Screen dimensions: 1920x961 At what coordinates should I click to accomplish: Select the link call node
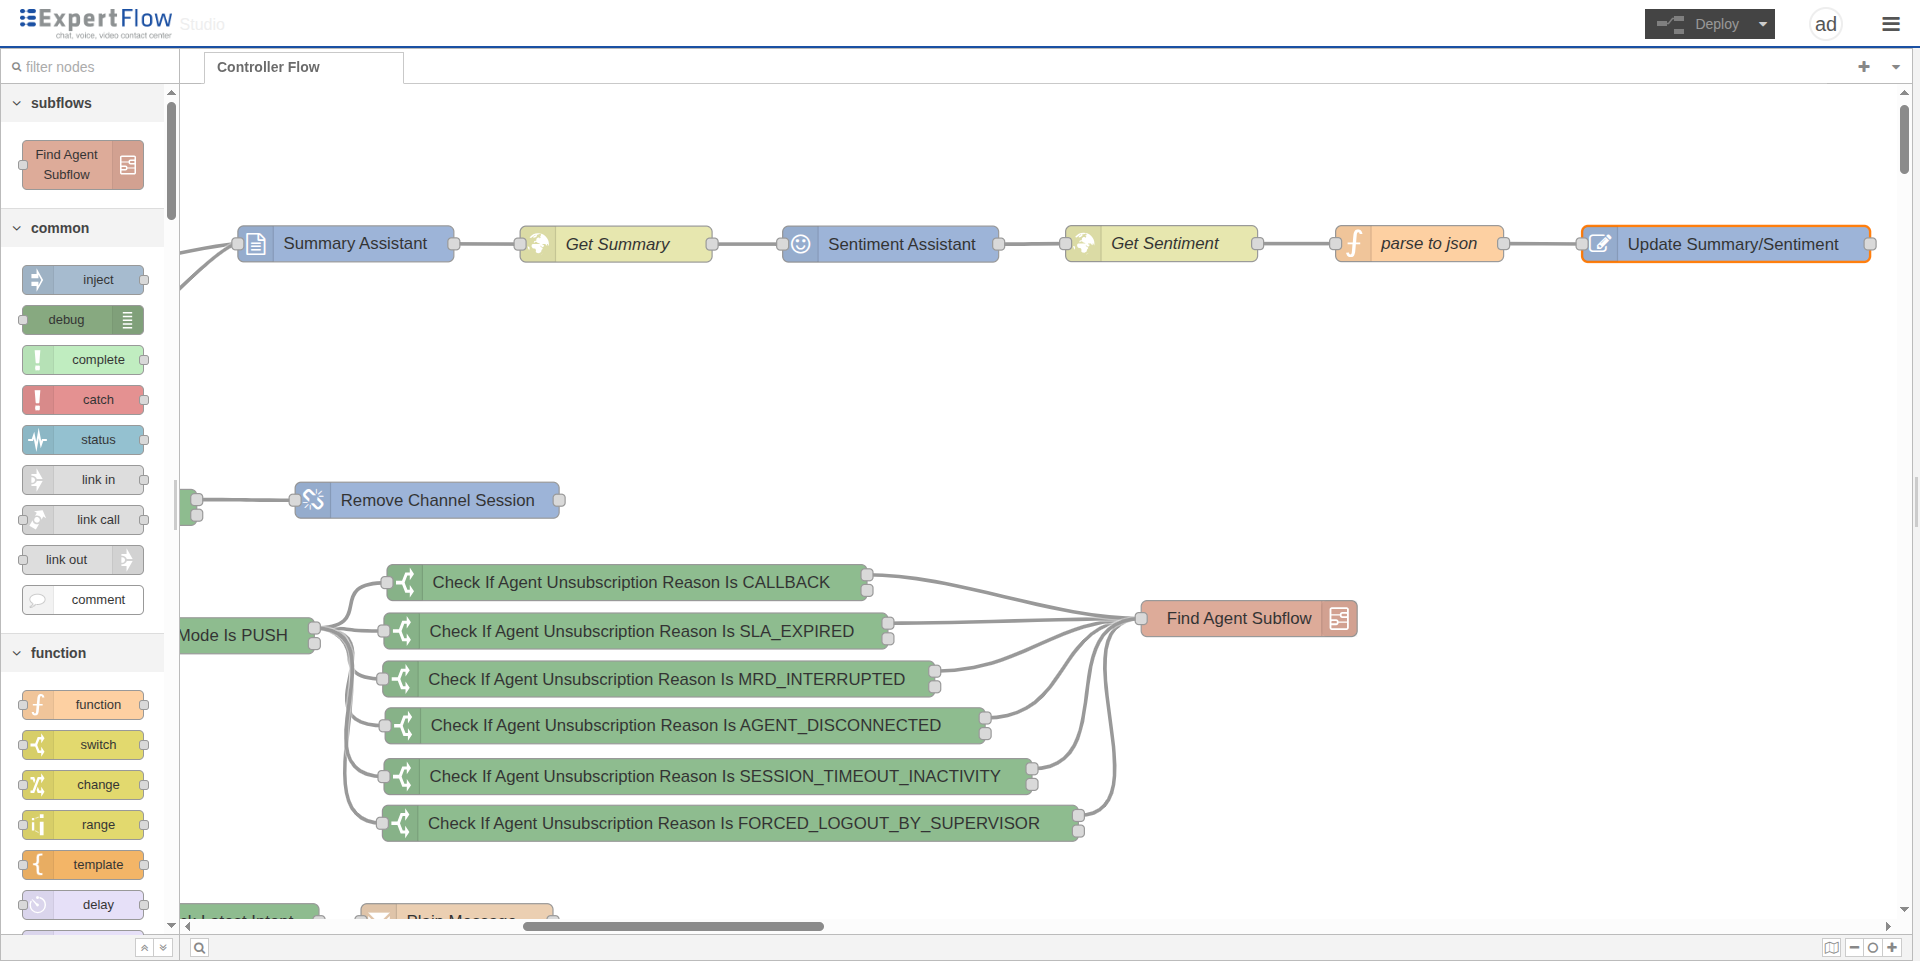click(x=83, y=520)
